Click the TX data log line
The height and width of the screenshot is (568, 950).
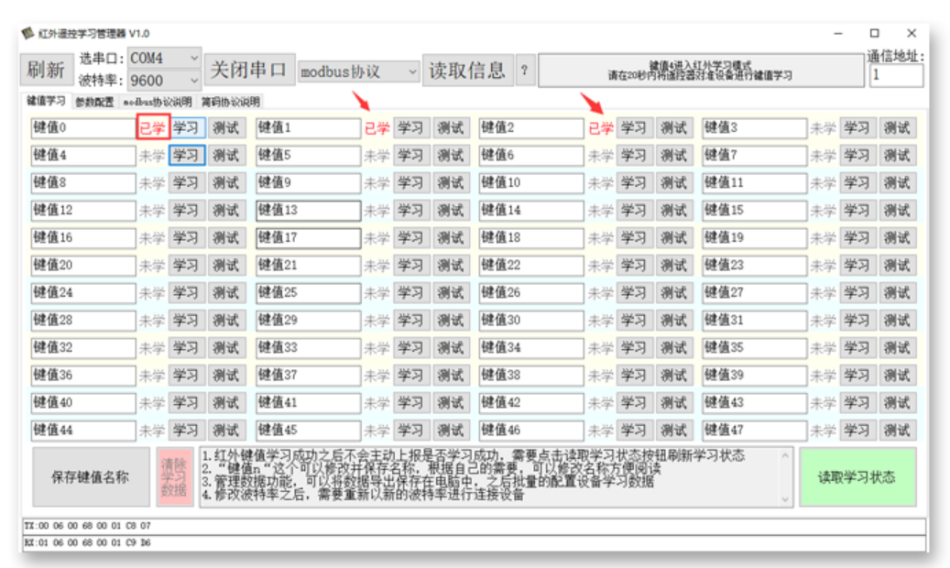pyautogui.click(x=474, y=526)
